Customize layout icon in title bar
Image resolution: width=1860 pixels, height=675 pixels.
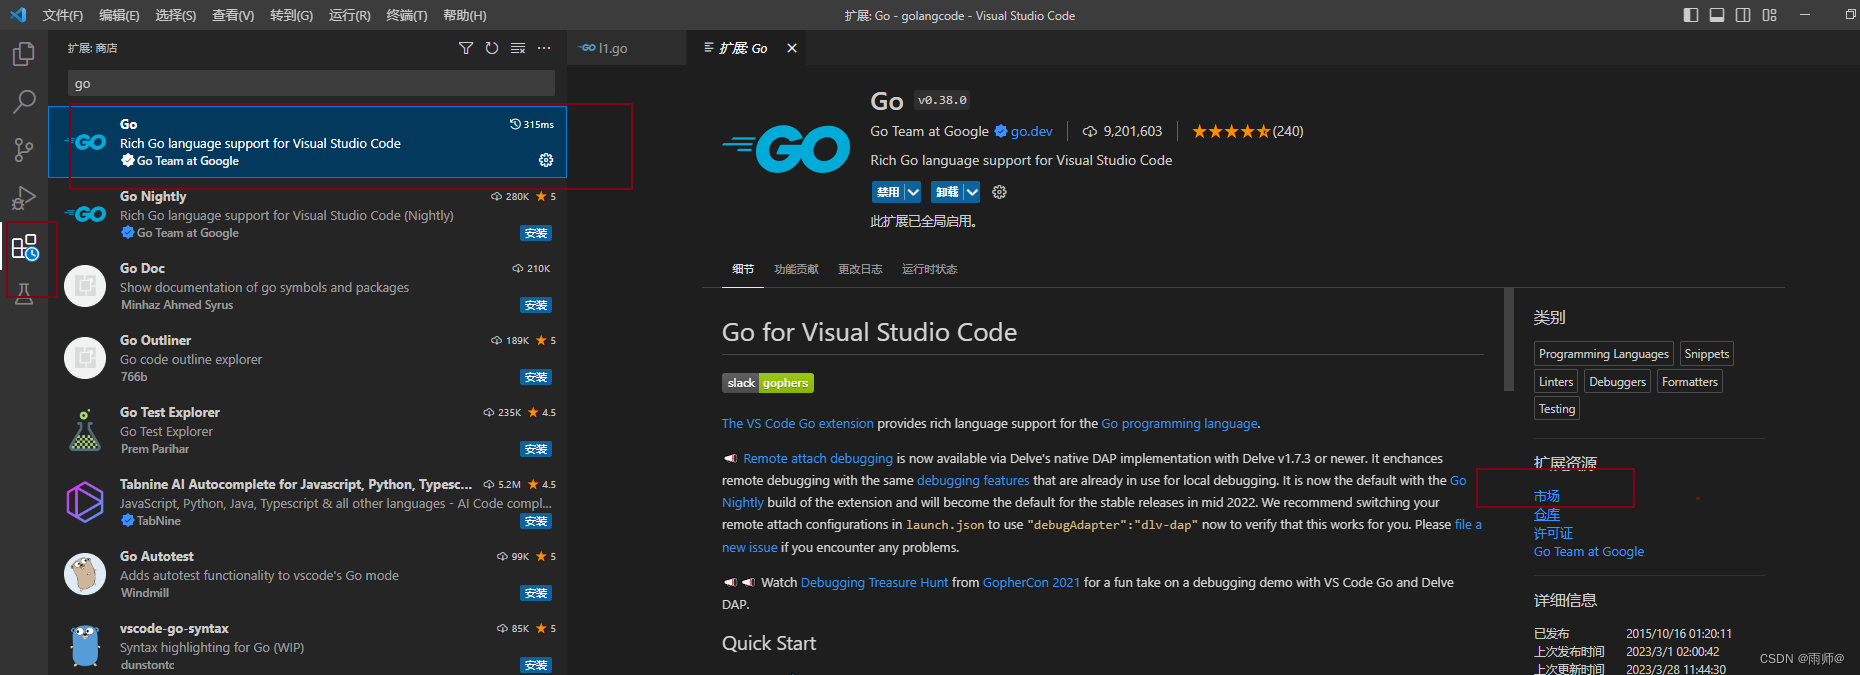click(x=1770, y=15)
